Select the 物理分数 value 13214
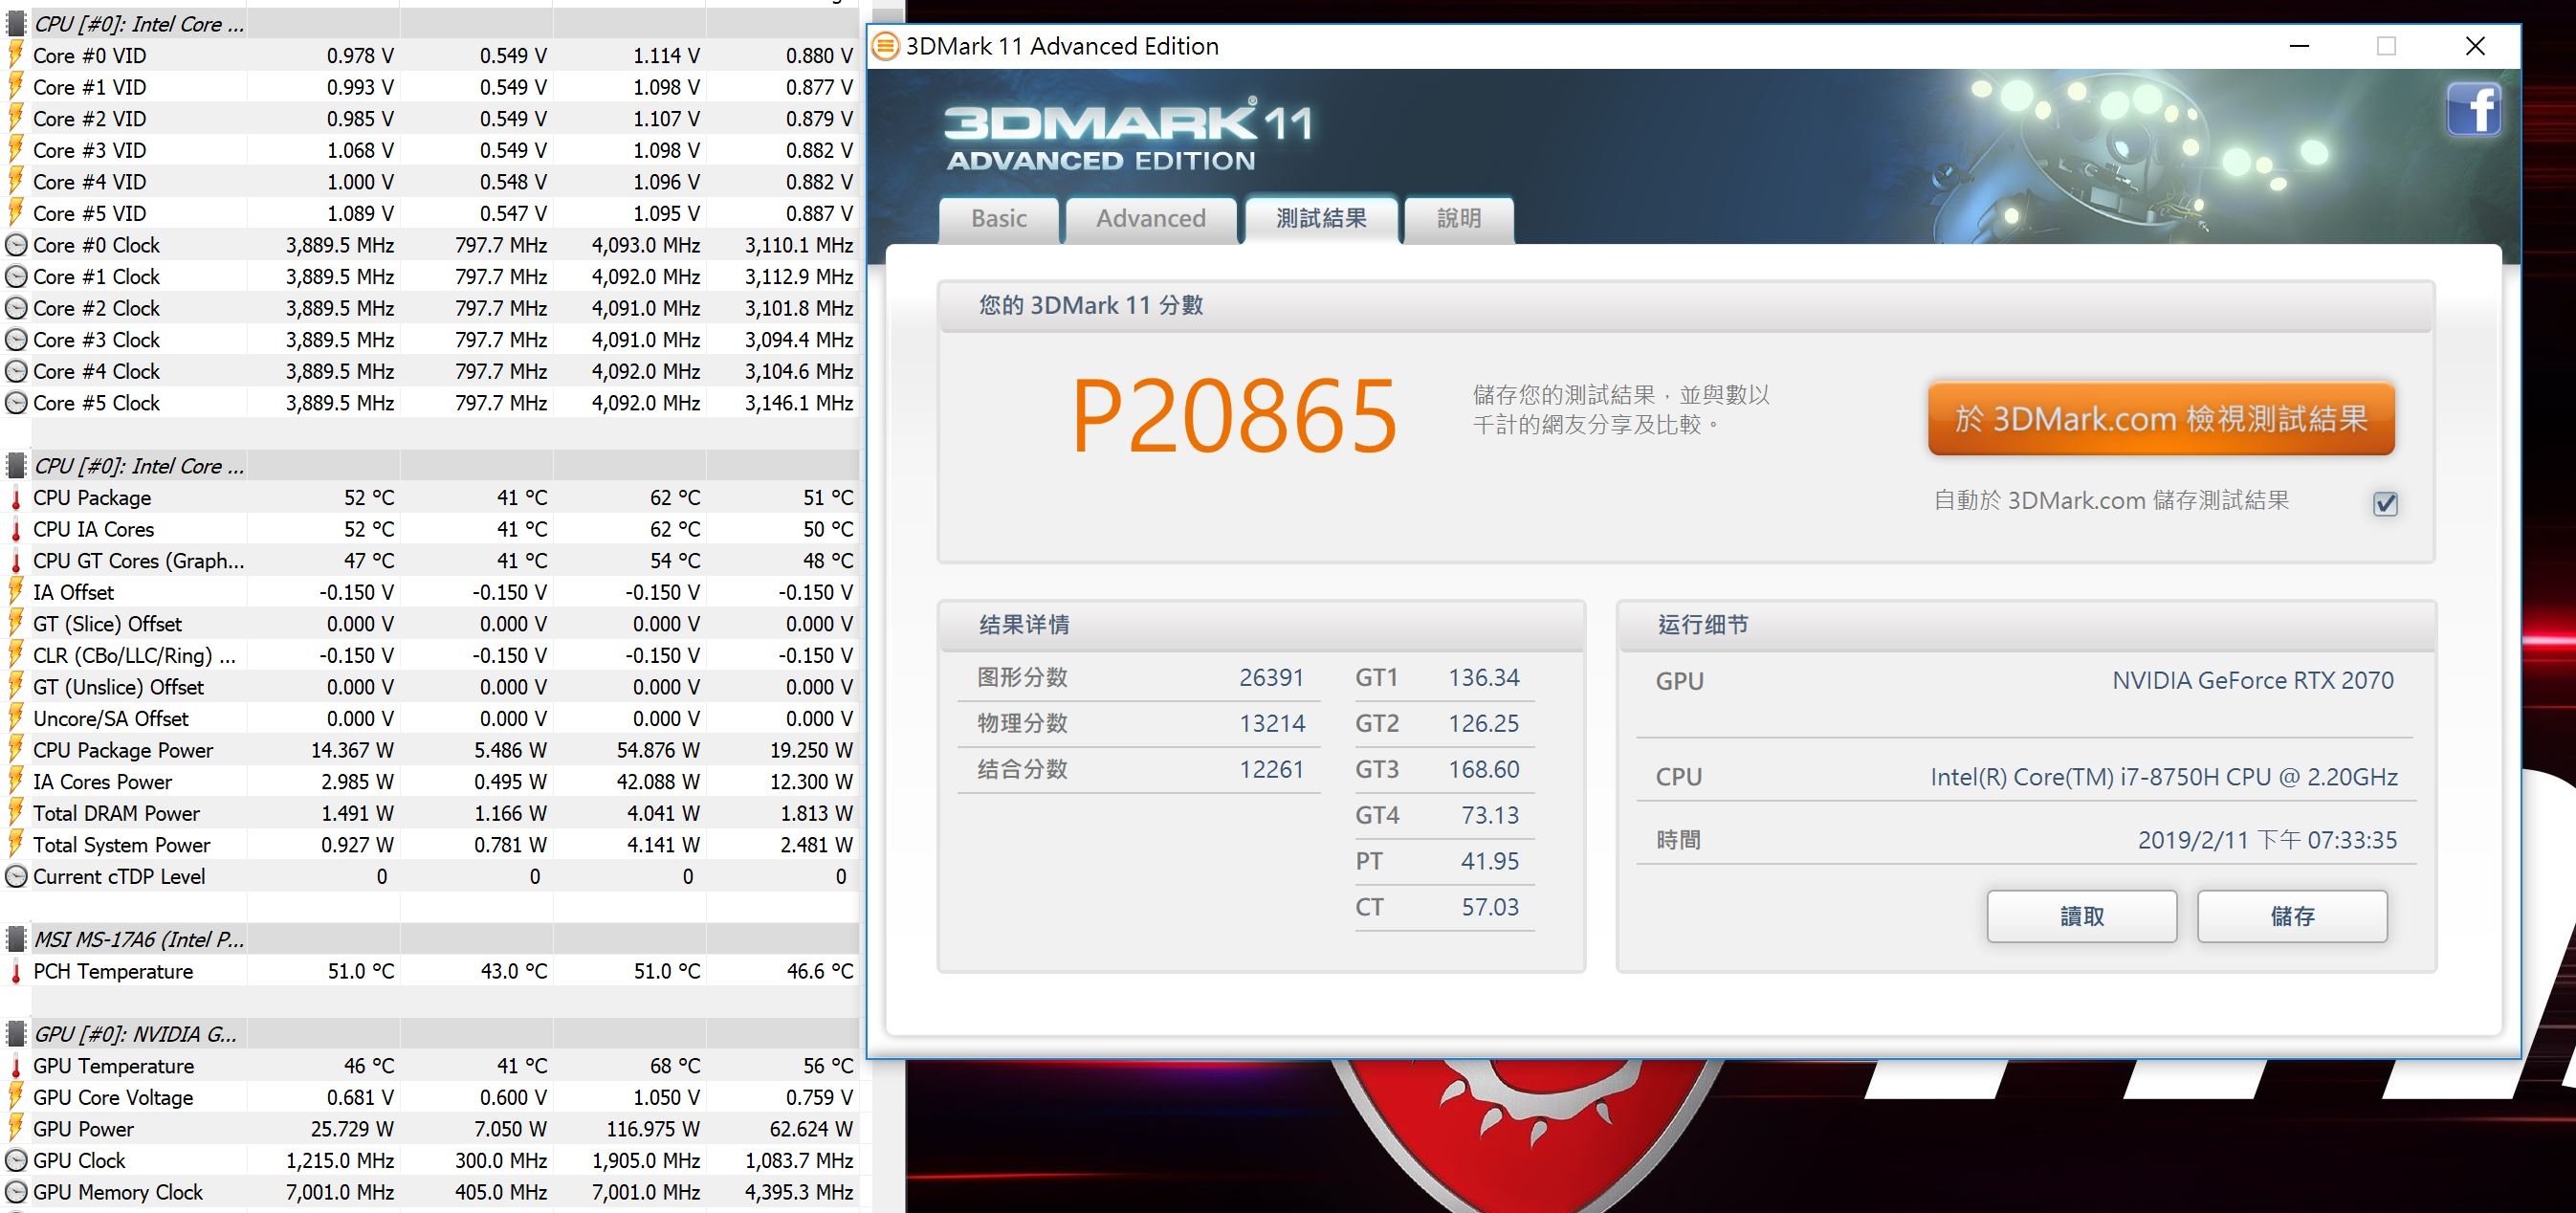The image size is (2576, 1213). tap(1271, 723)
